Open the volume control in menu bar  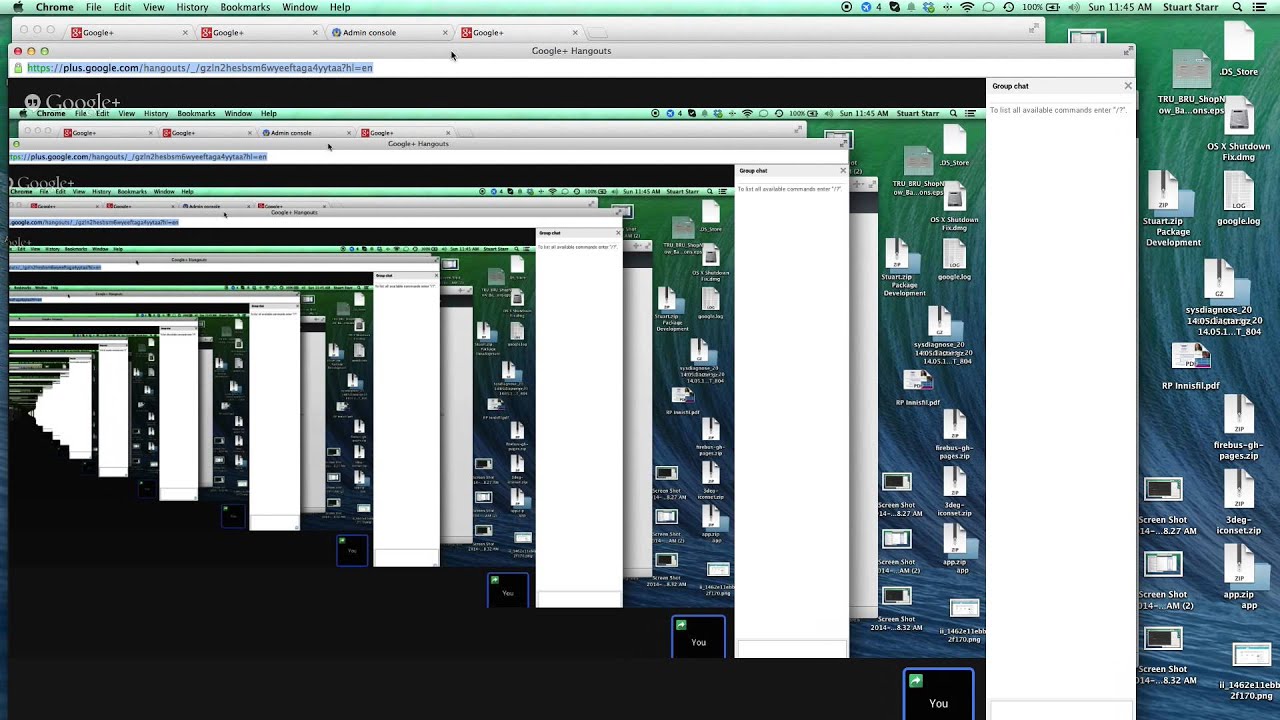pyautogui.click(x=1075, y=7)
